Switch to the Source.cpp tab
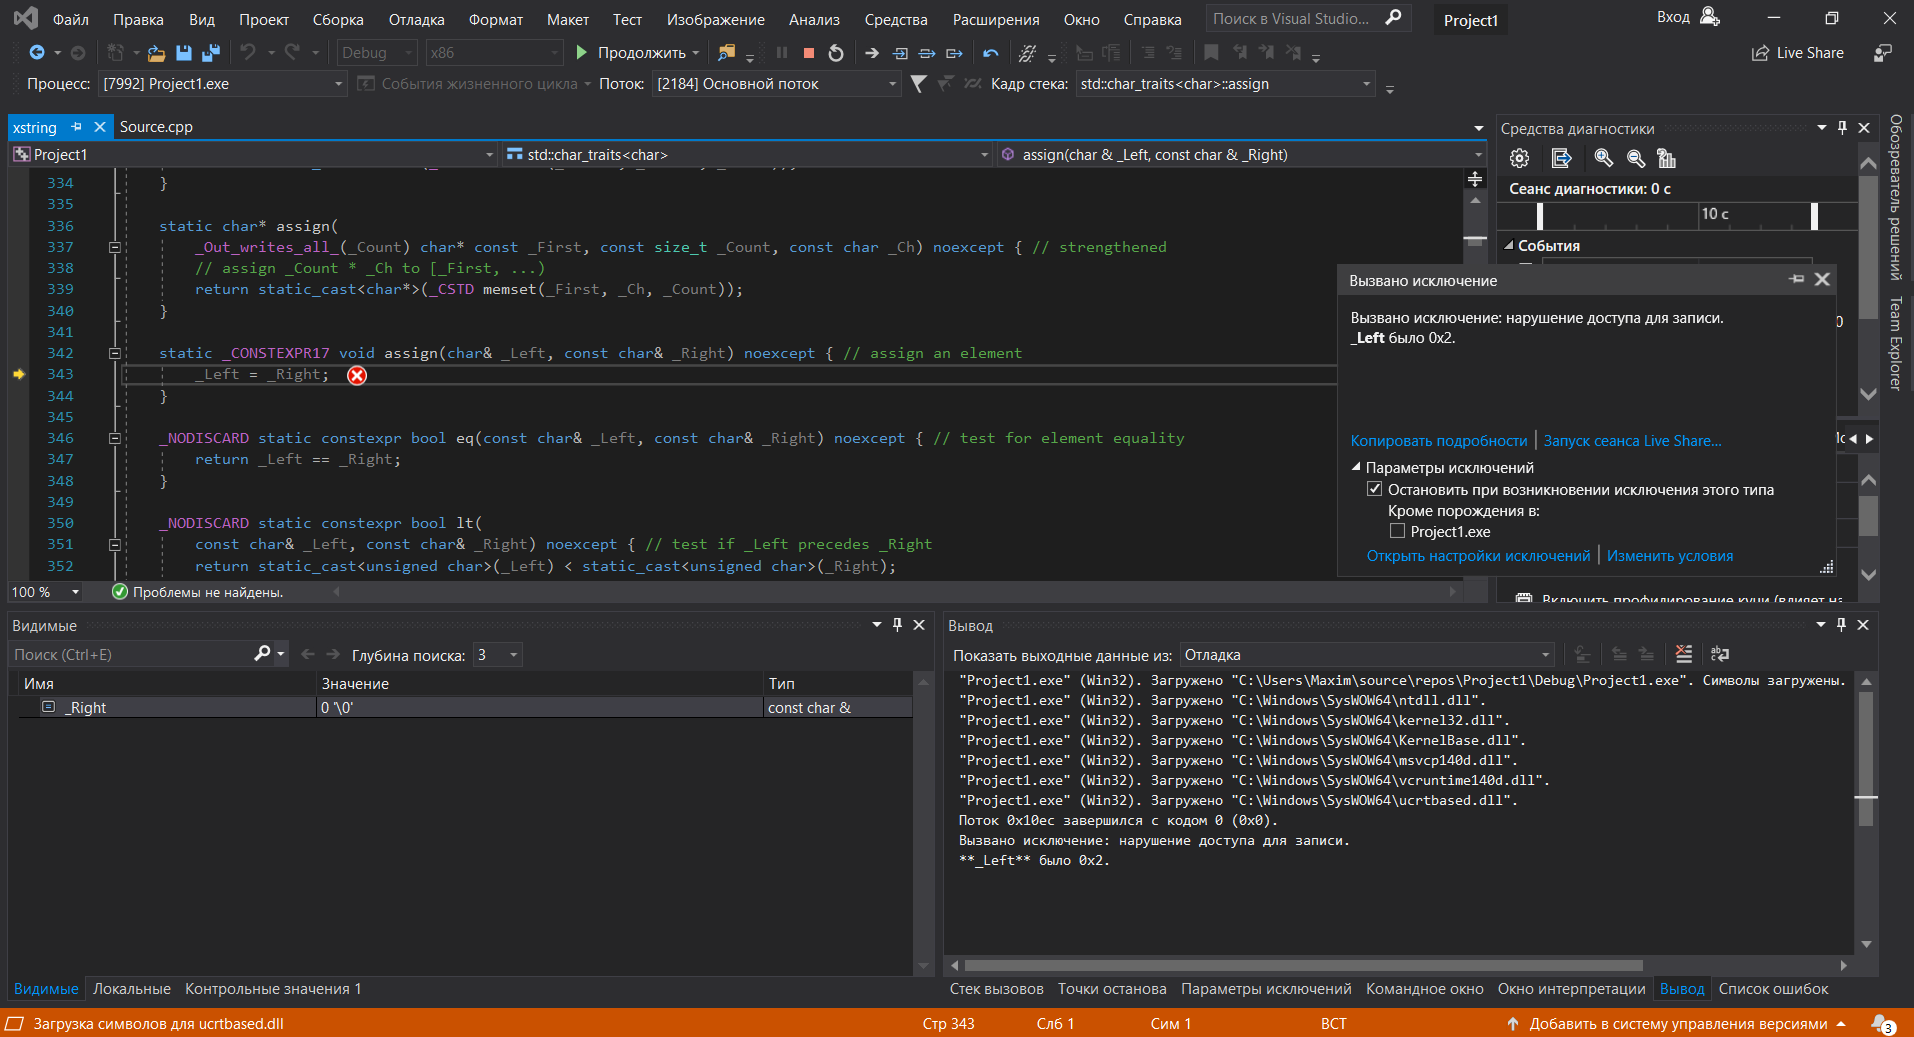Viewport: 1914px width, 1037px height. point(156,127)
